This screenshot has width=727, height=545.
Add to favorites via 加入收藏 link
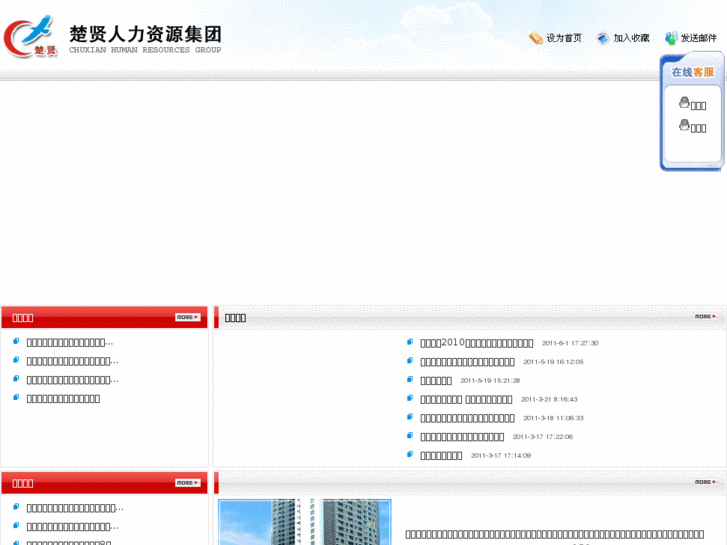click(631, 38)
